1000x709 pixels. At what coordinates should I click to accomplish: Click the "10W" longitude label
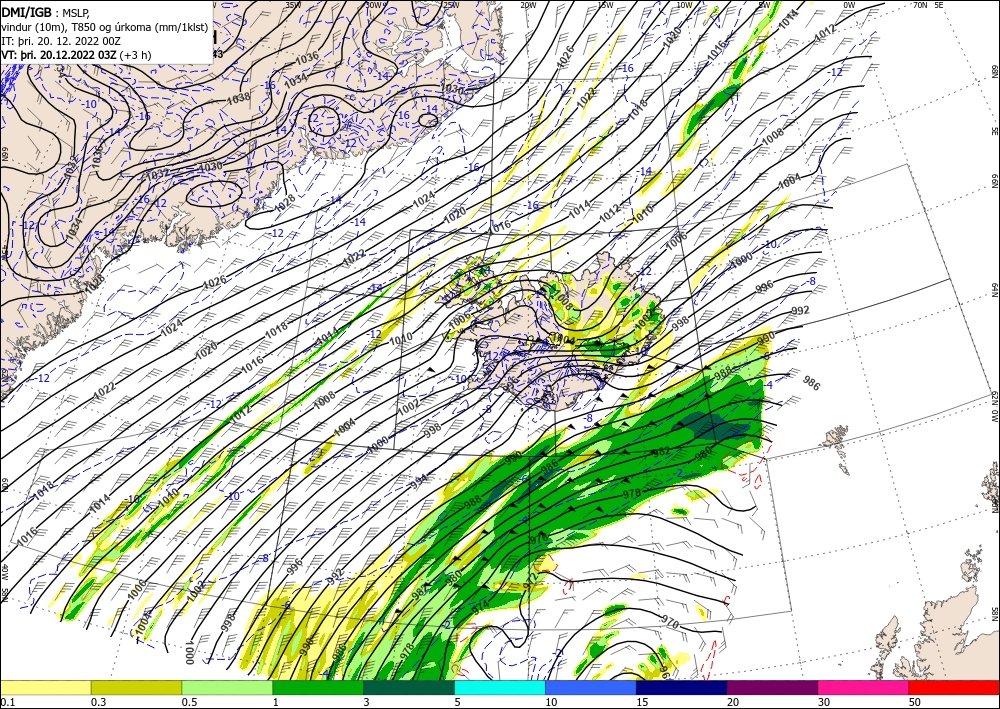(x=684, y=4)
